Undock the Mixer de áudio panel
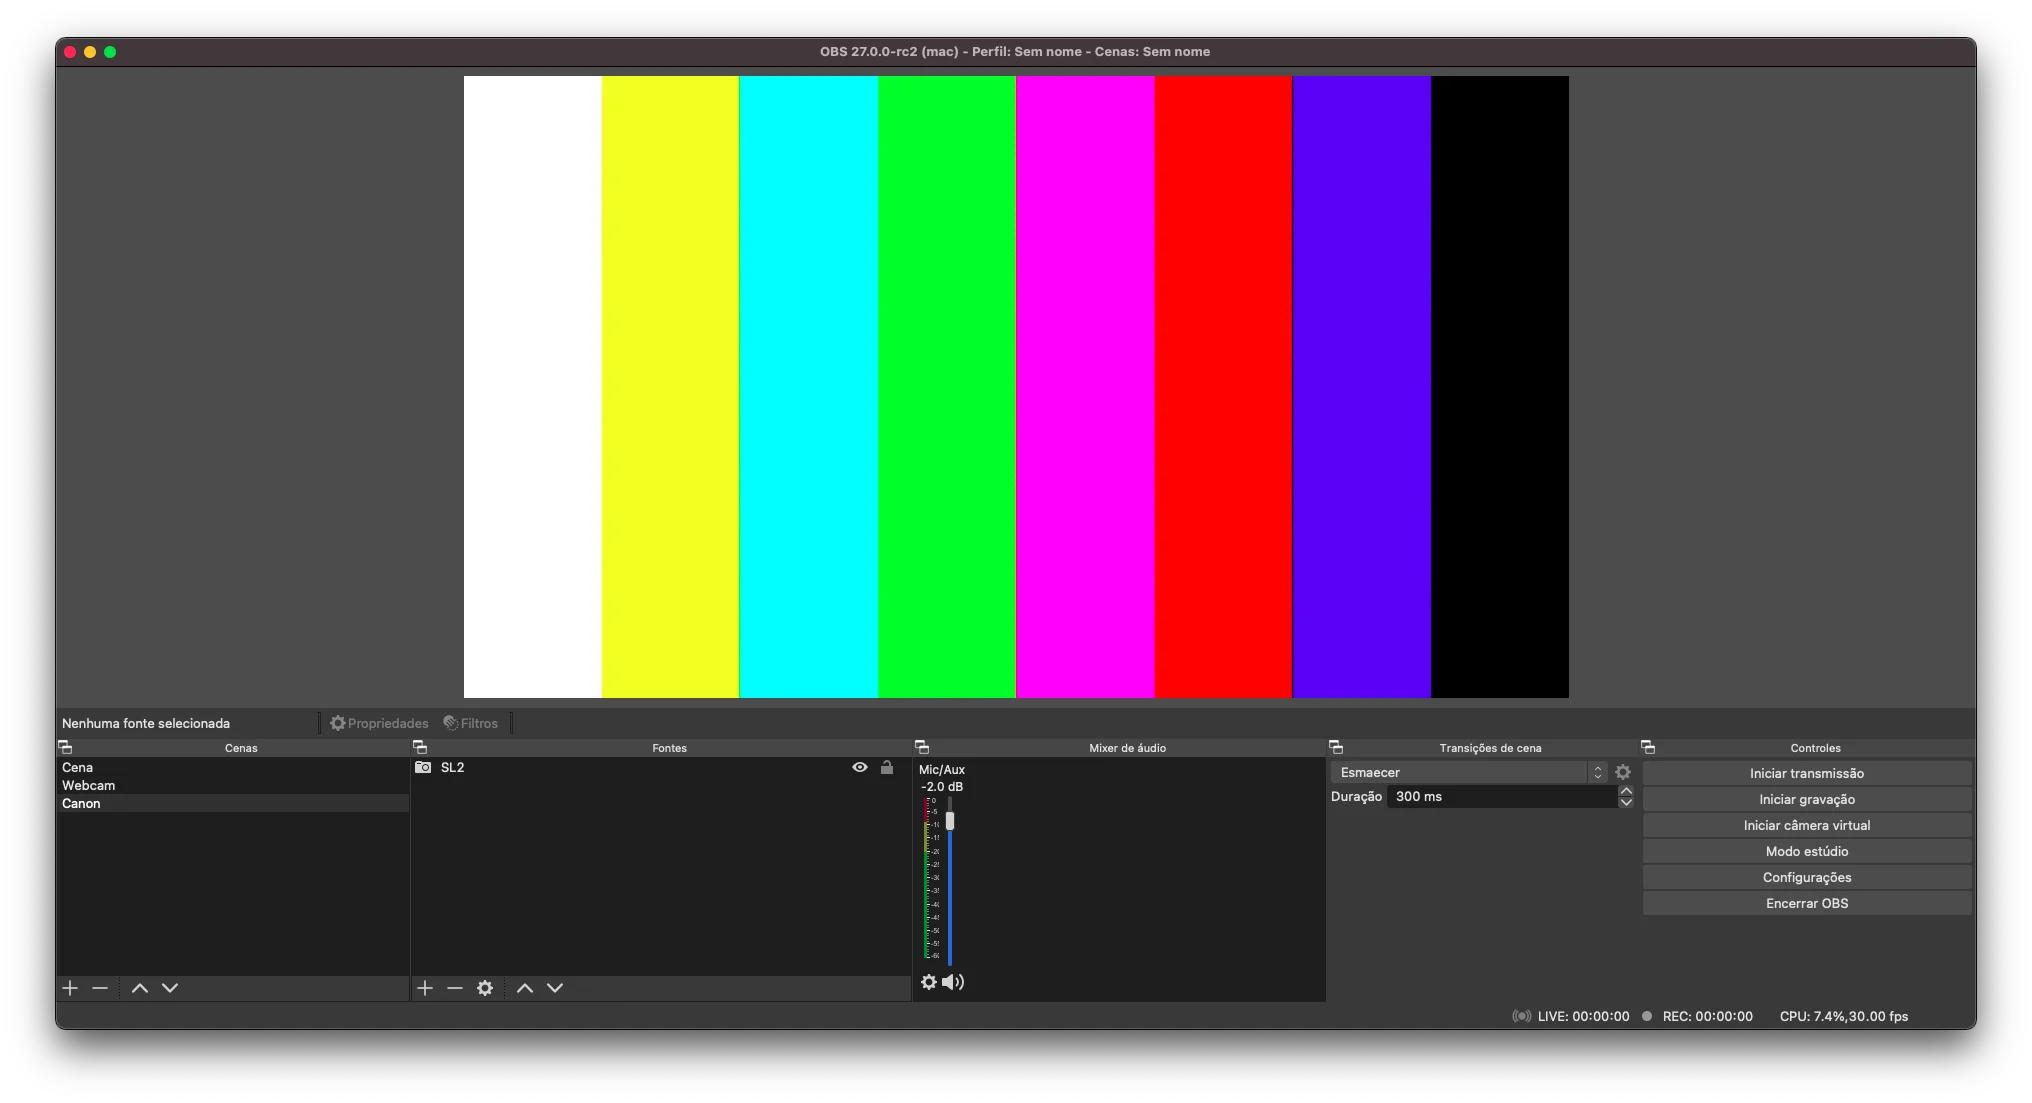The image size is (2032, 1103). click(922, 747)
